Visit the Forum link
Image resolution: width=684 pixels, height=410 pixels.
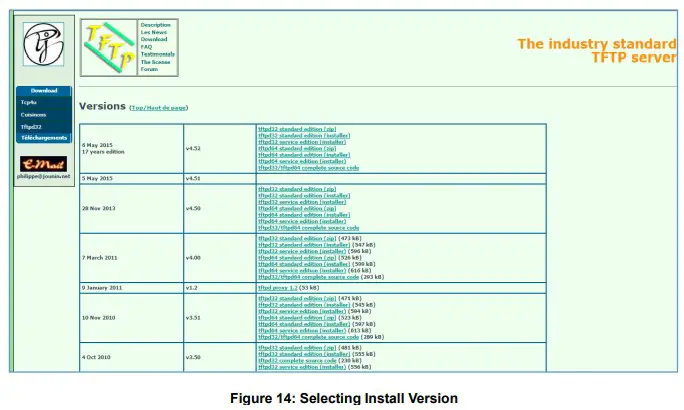click(148, 69)
